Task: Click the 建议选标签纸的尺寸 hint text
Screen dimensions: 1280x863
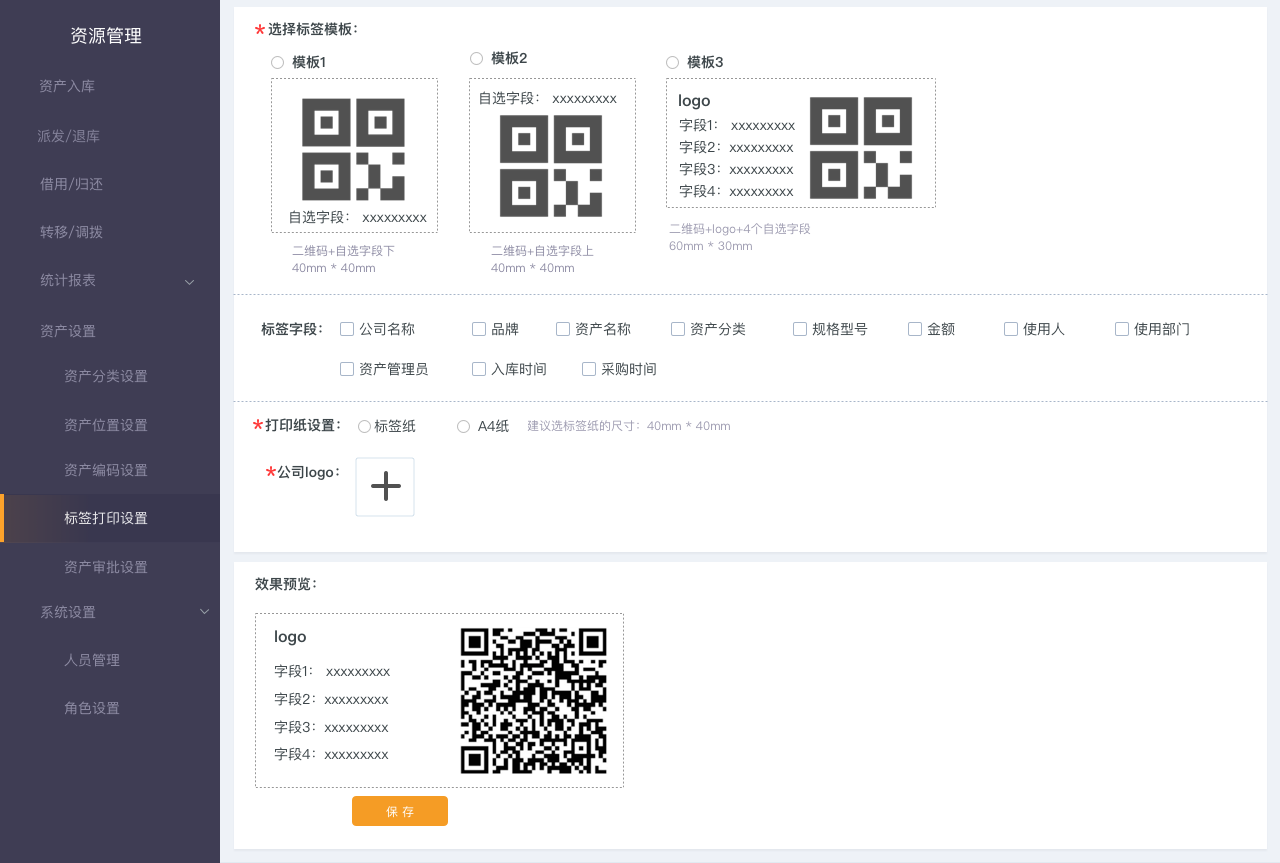Action: [629, 426]
